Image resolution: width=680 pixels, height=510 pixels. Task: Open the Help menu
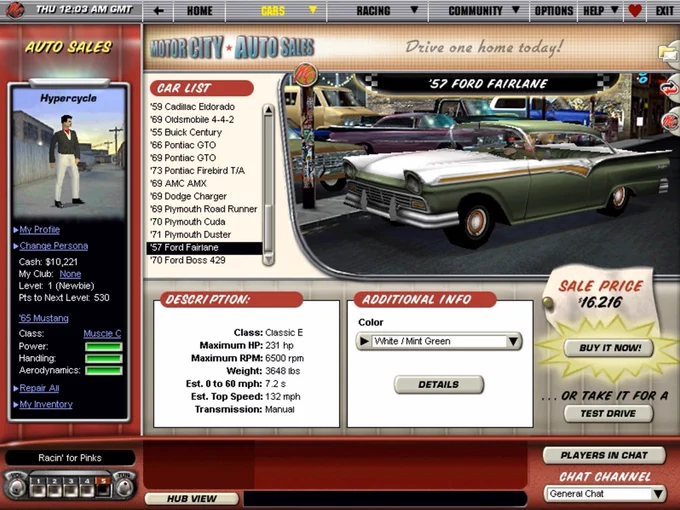(x=593, y=11)
